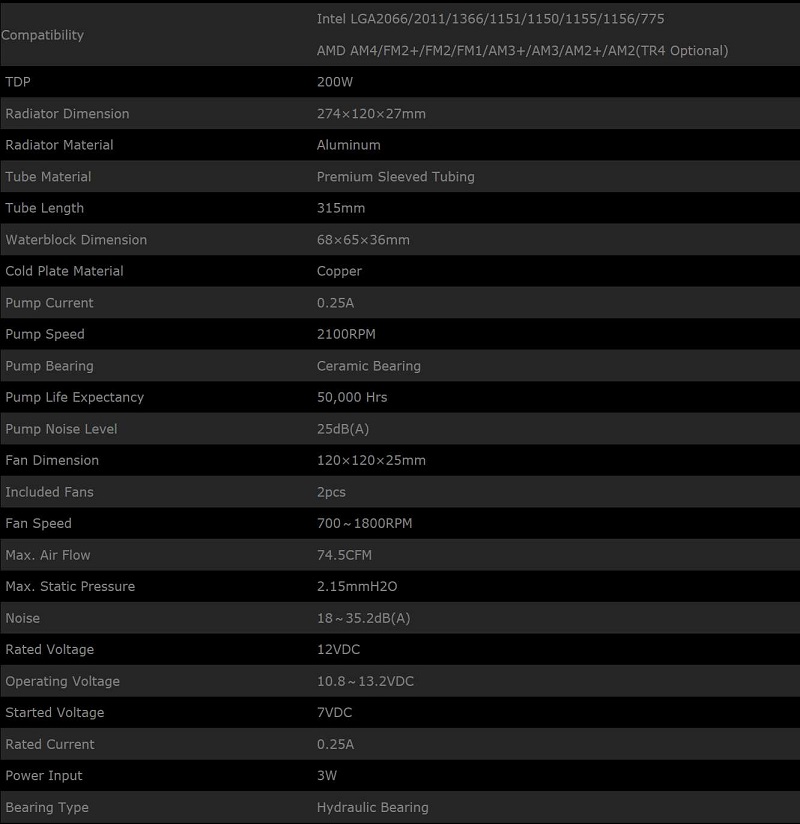The width and height of the screenshot is (800, 824).
Task: Click the Started Voltage 7VDC value
Action: [334, 712]
